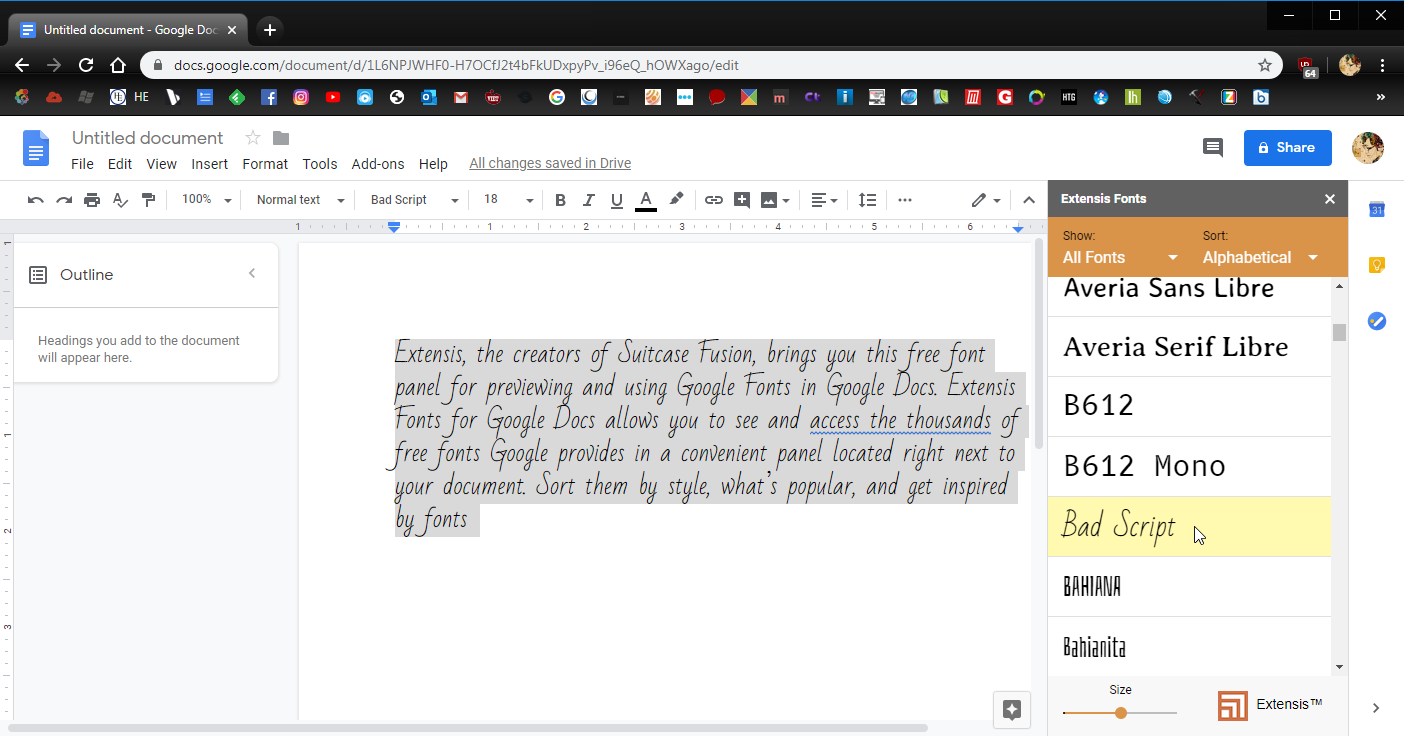Open the Calendar side panel icon
The image size is (1404, 736).
[x=1376, y=209]
